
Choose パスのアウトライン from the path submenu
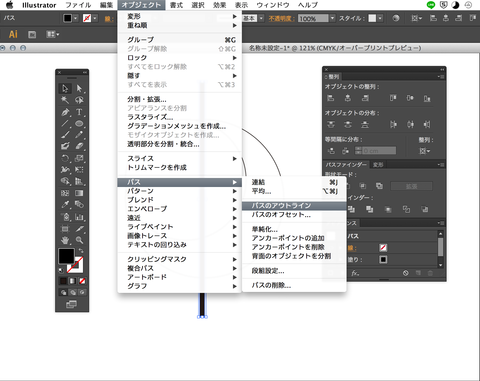(294, 206)
